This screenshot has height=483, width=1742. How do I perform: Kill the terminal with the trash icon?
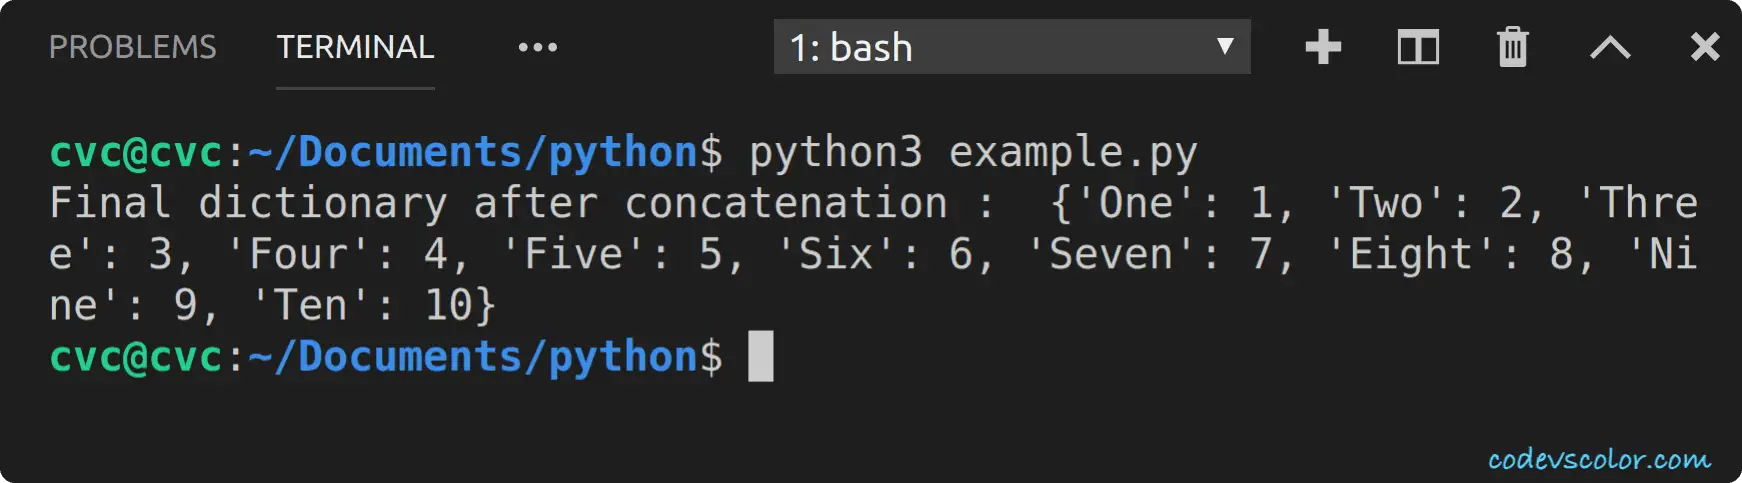pos(1512,47)
